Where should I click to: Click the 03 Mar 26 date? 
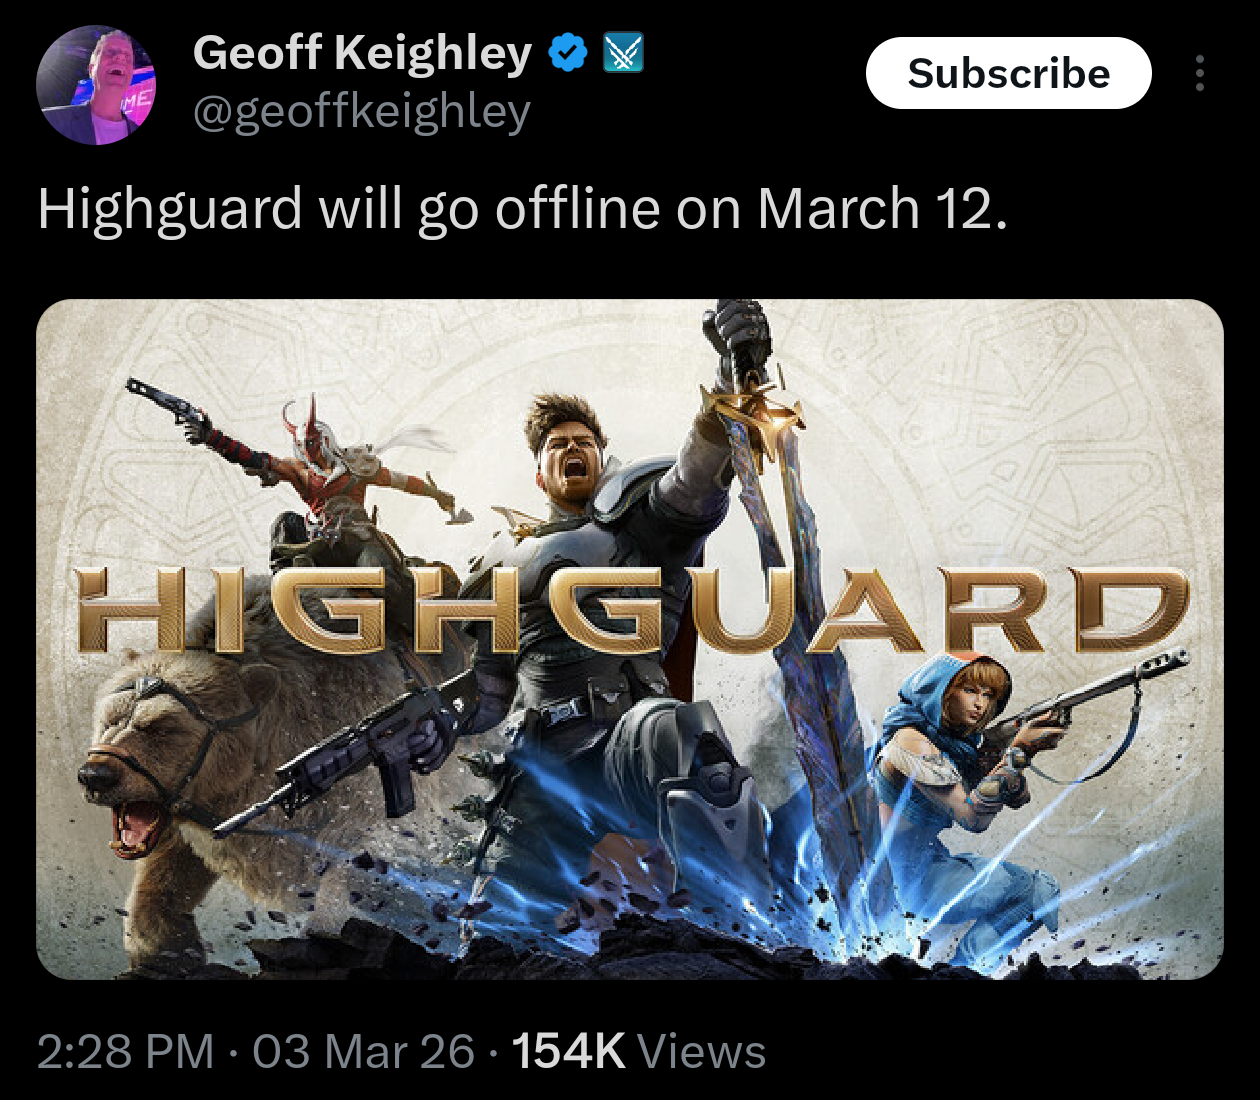[363, 1052]
